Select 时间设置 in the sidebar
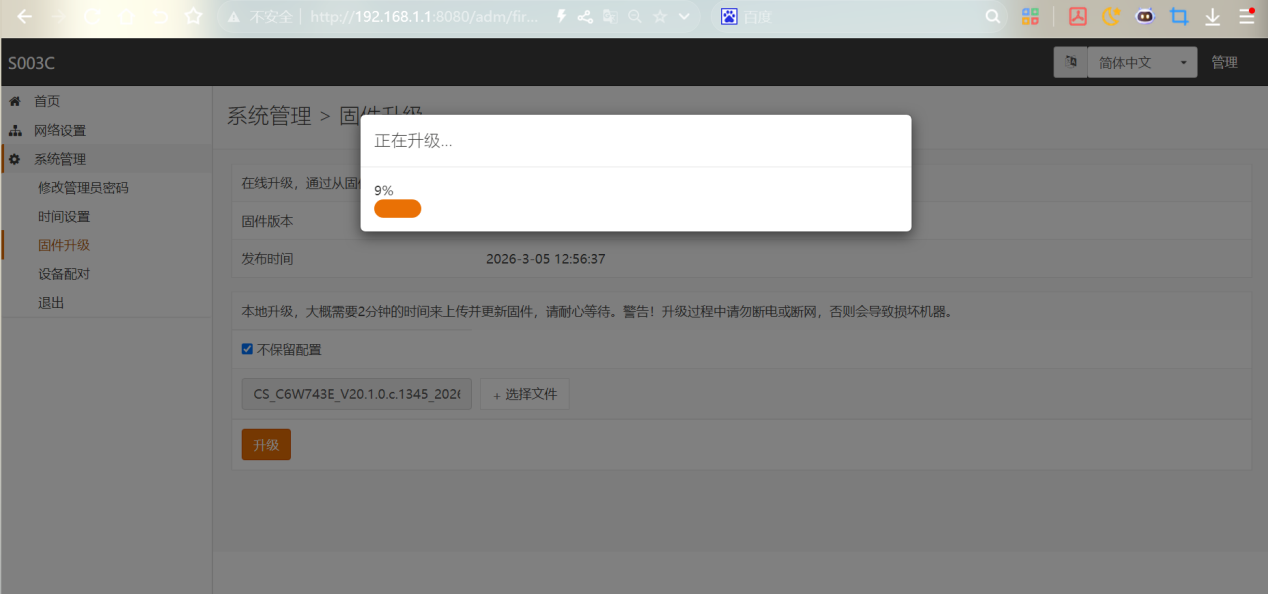1268x594 pixels. 64,216
